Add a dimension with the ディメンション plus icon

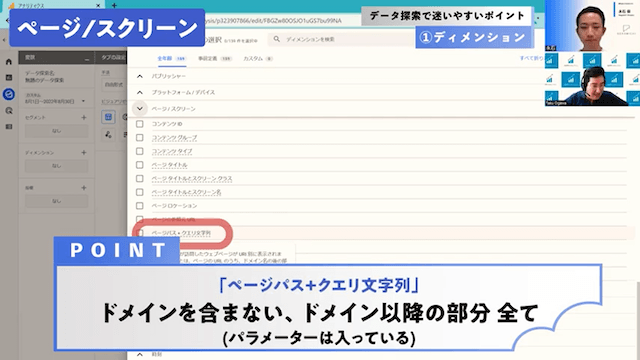(84, 153)
